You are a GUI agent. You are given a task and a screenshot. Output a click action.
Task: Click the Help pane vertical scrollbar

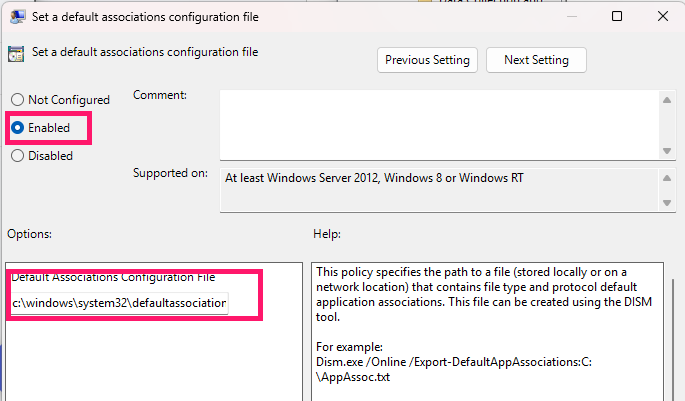click(673, 339)
